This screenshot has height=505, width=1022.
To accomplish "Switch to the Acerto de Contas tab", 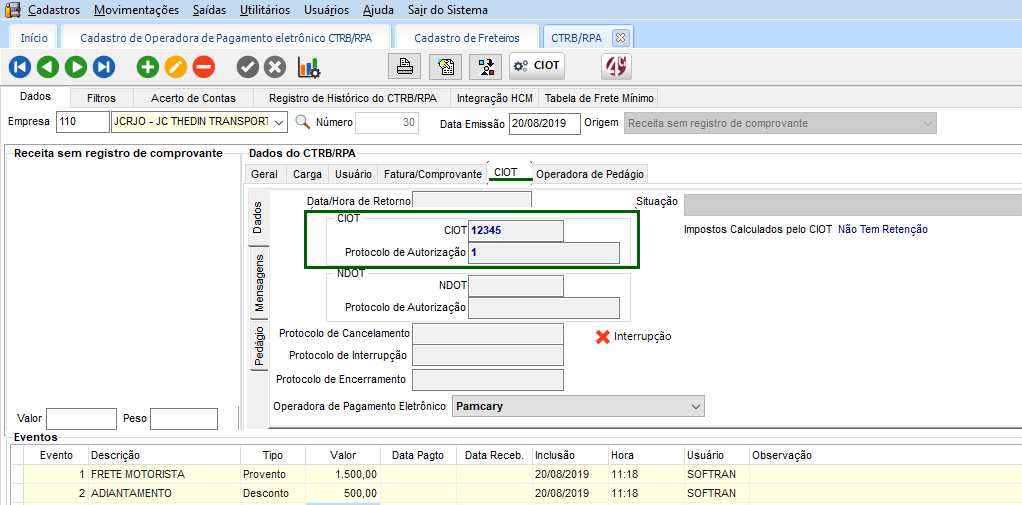I will pos(193,98).
